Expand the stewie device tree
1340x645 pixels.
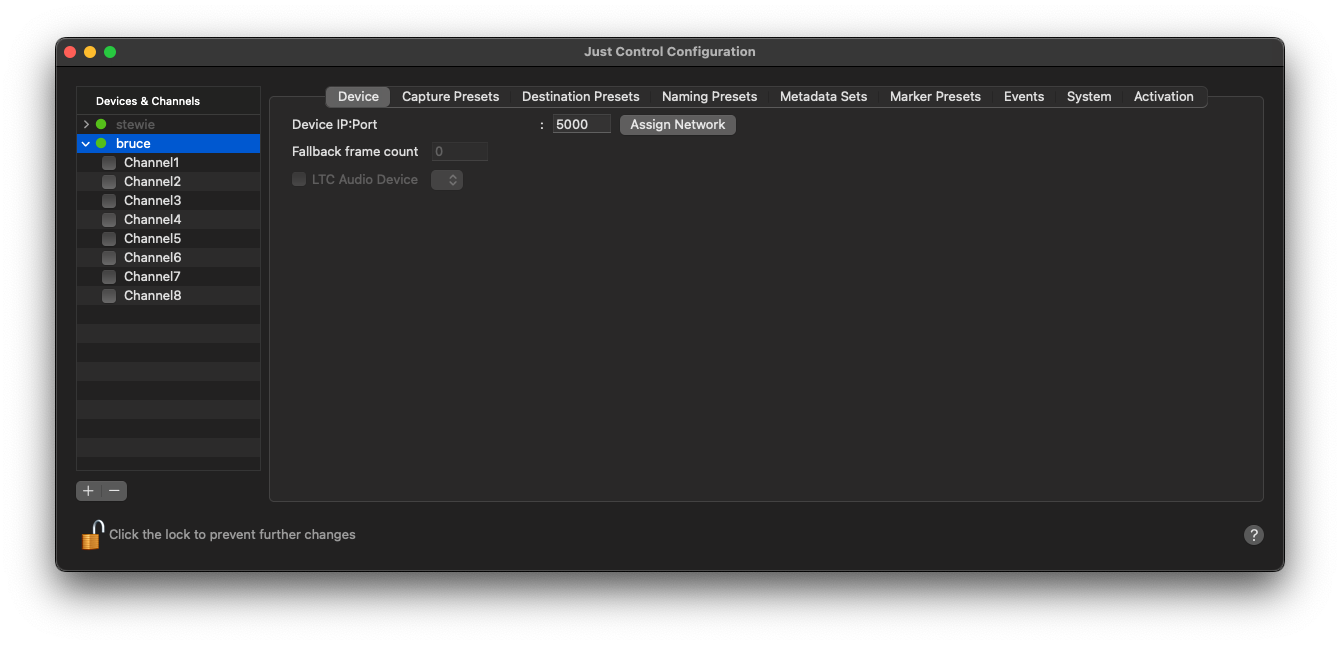click(x=86, y=125)
